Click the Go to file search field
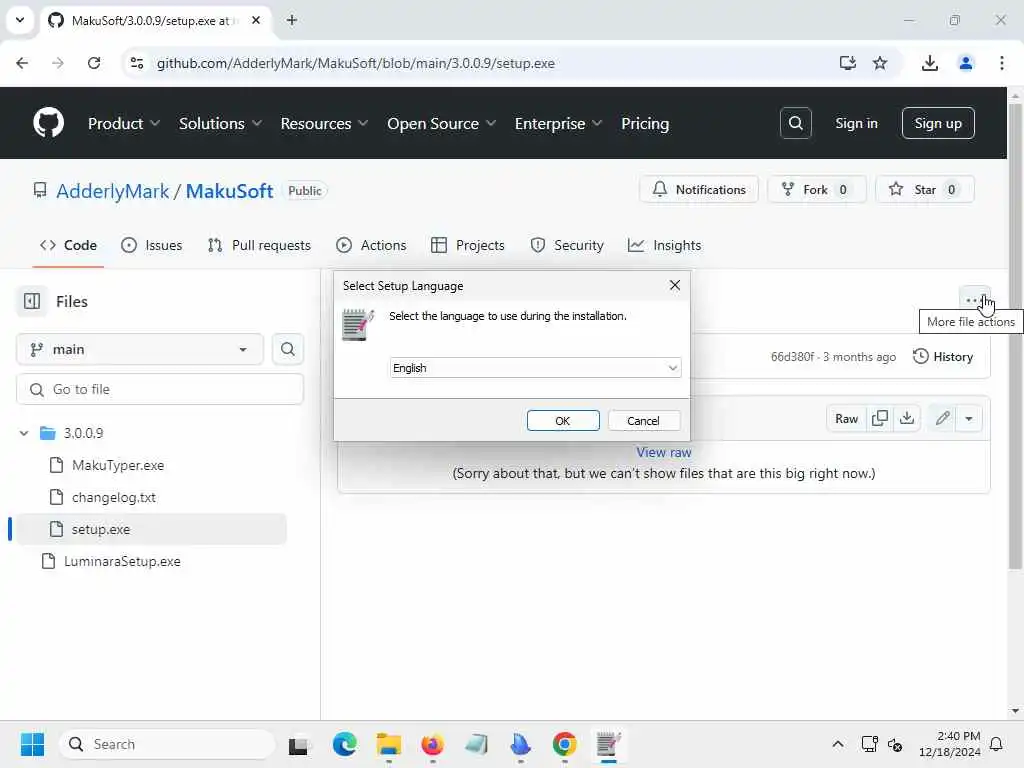Viewport: 1024px width, 768px height. (160, 389)
